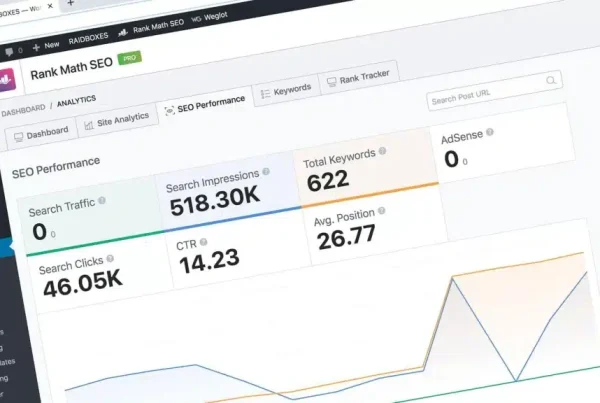
Task: Switch to the Site Analytics tab
Action: coord(117,121)
